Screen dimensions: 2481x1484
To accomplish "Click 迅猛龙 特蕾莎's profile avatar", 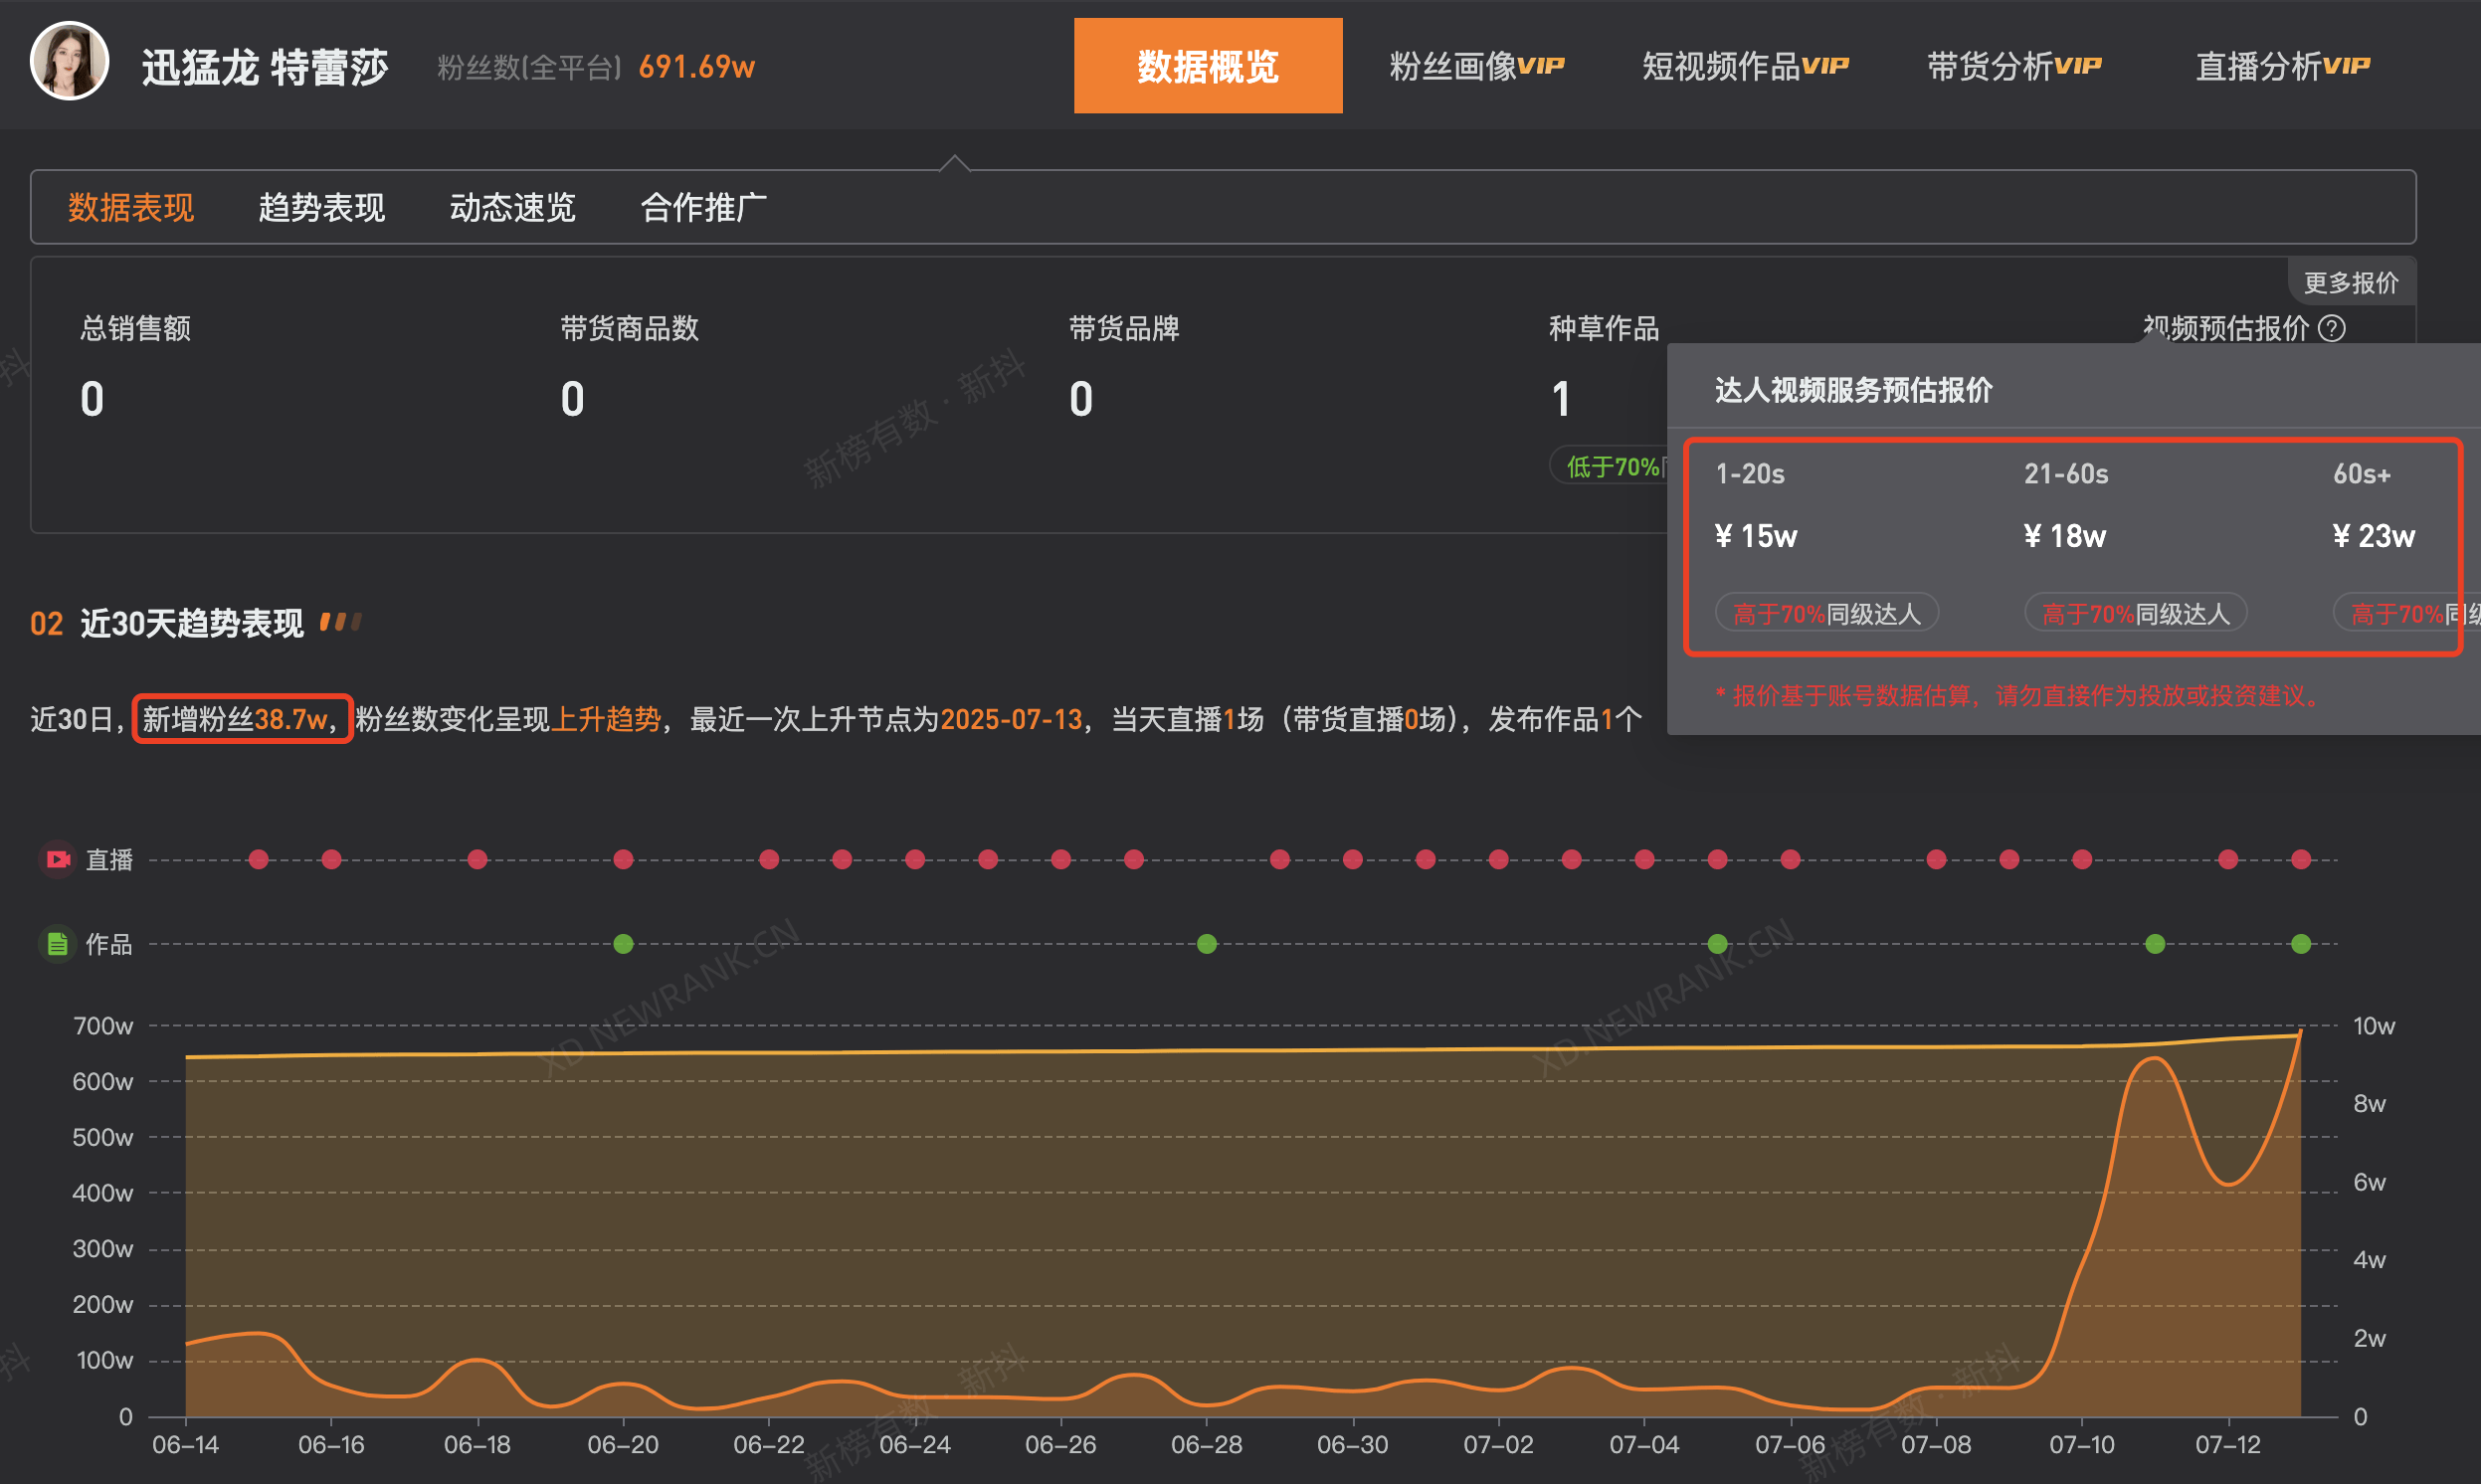I will point(70,62).
